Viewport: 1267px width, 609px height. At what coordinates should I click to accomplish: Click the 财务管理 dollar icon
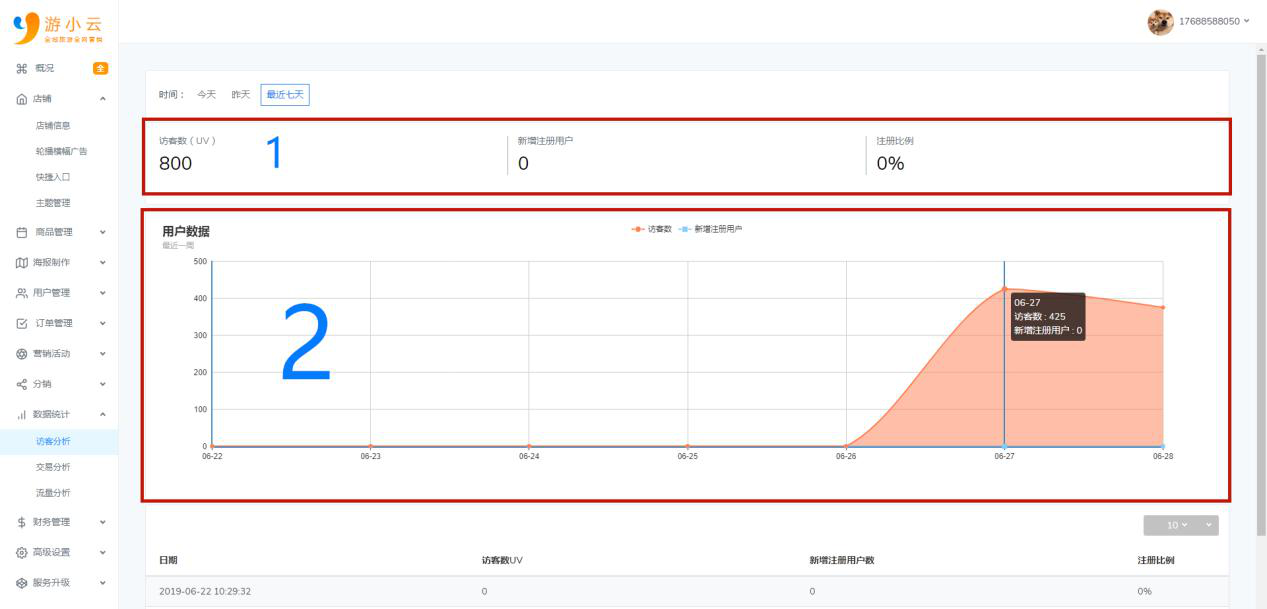[x=22, y=522]
